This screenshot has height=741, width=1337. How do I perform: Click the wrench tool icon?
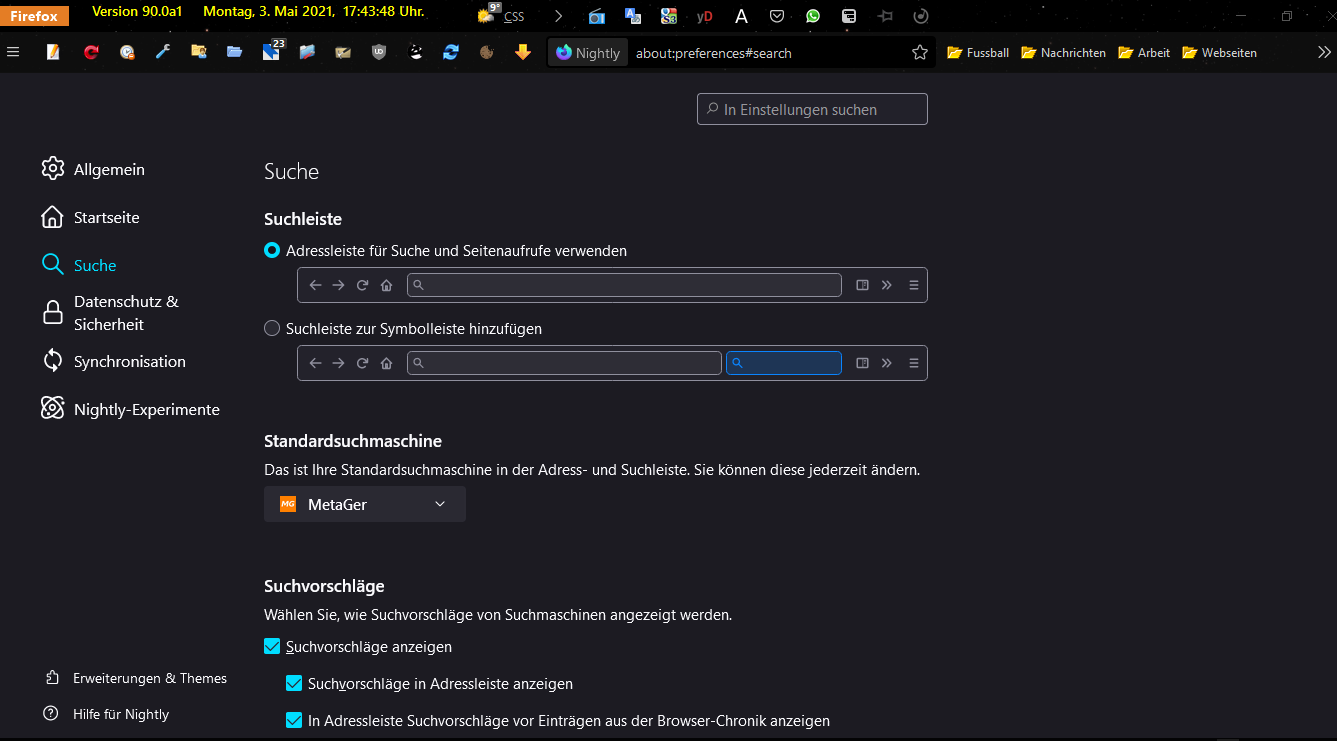163,52
